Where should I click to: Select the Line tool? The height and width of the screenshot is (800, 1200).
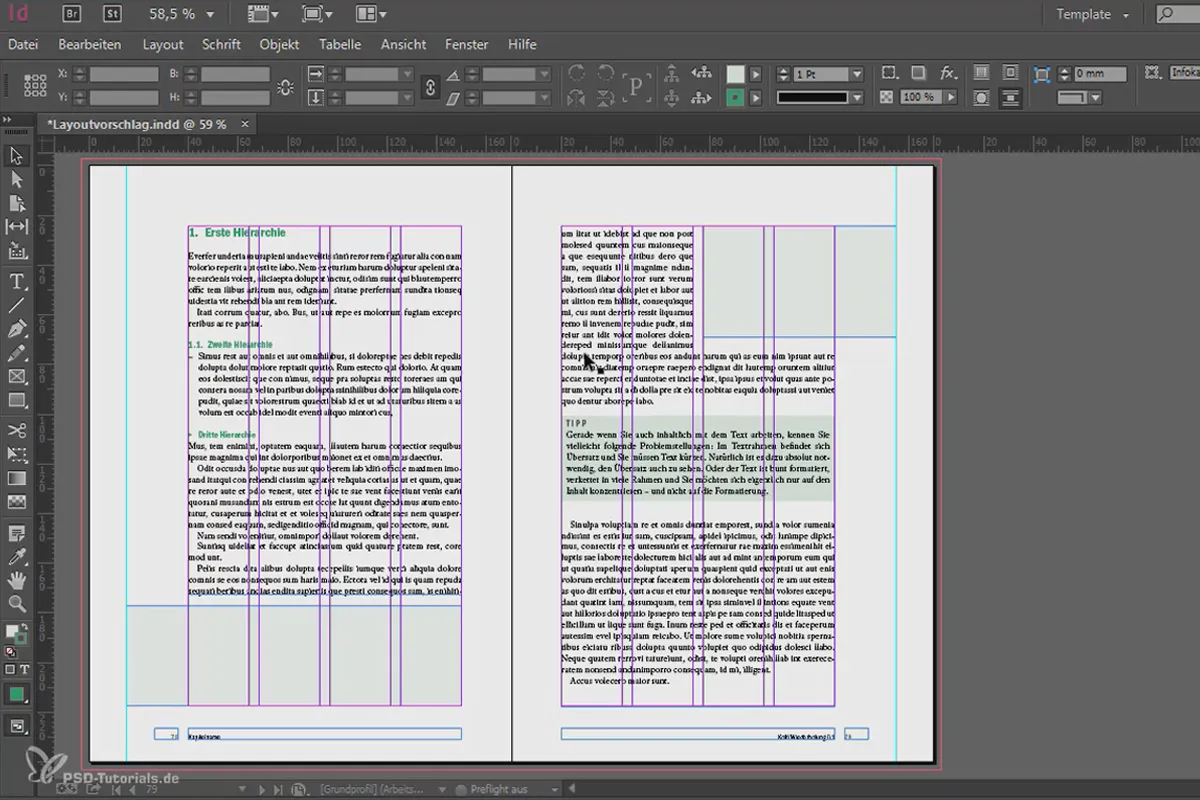pyautogui.click(x=16, y=305)
